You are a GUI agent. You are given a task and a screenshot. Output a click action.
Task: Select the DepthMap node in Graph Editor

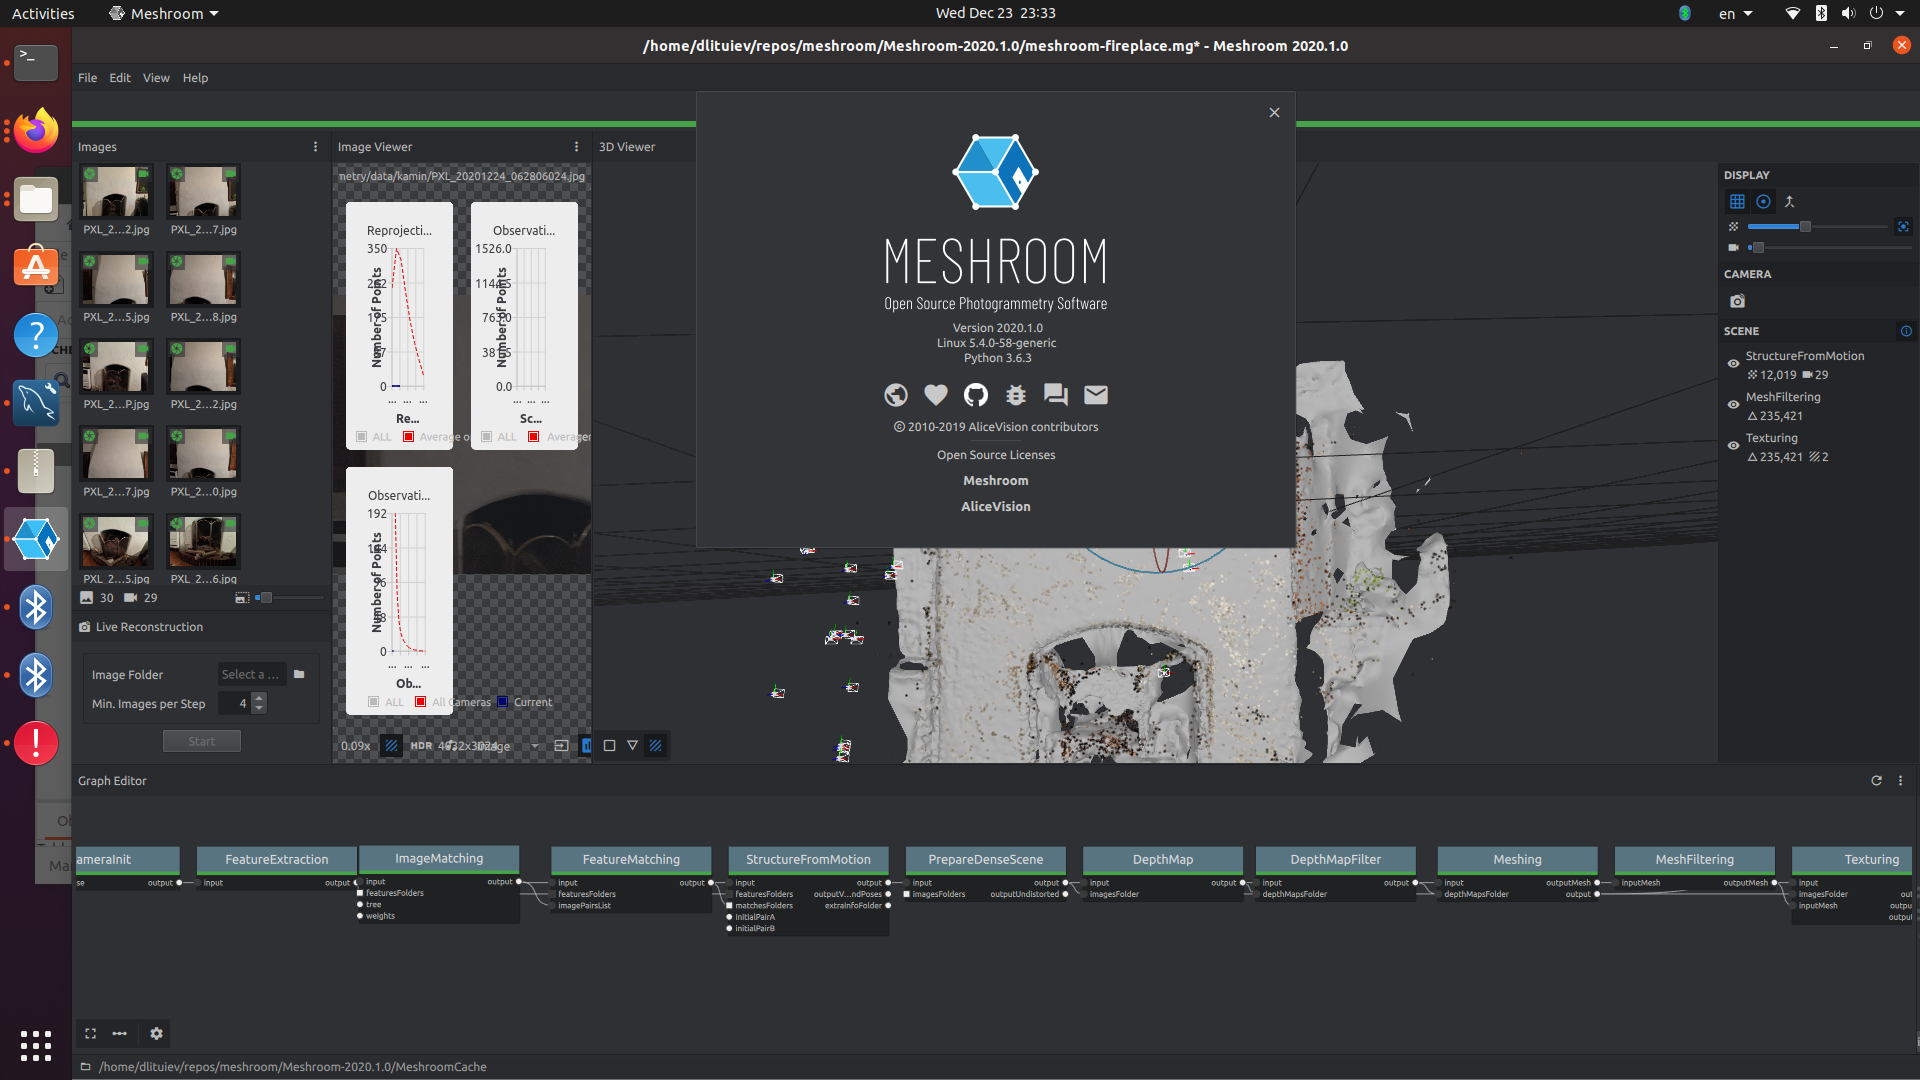(1163, 860)
